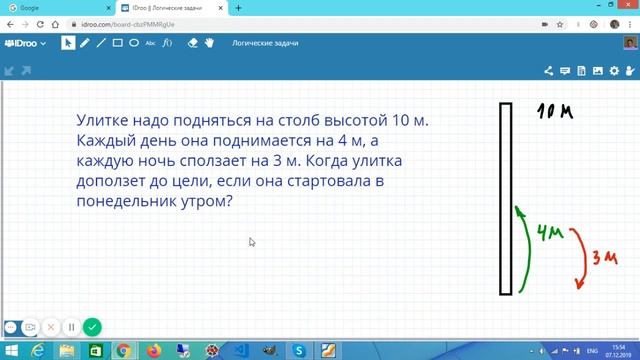640x360 pixels.
Task: Select the snail problem text block
Action: 253,160
